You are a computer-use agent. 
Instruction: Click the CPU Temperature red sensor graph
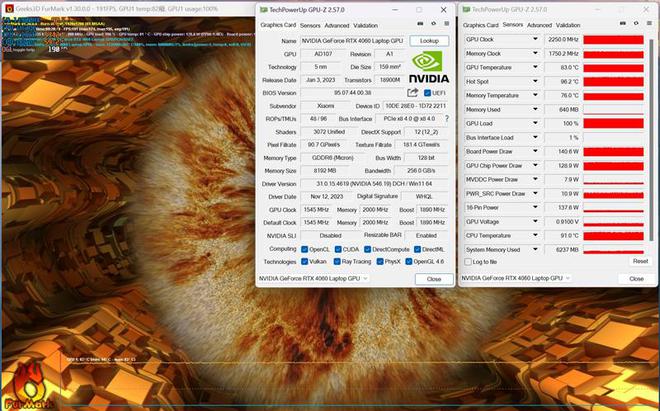[613, 236]
